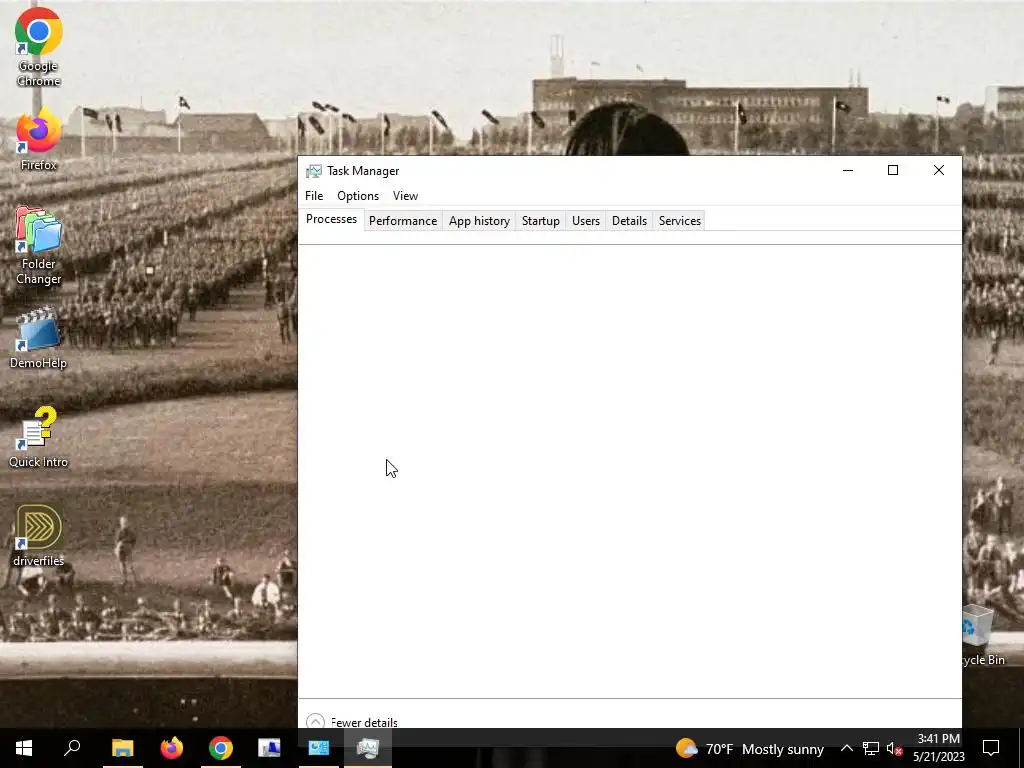1024x768 pixels.
Task: Show hidden system tray icons
Action: tap(846, 748)
